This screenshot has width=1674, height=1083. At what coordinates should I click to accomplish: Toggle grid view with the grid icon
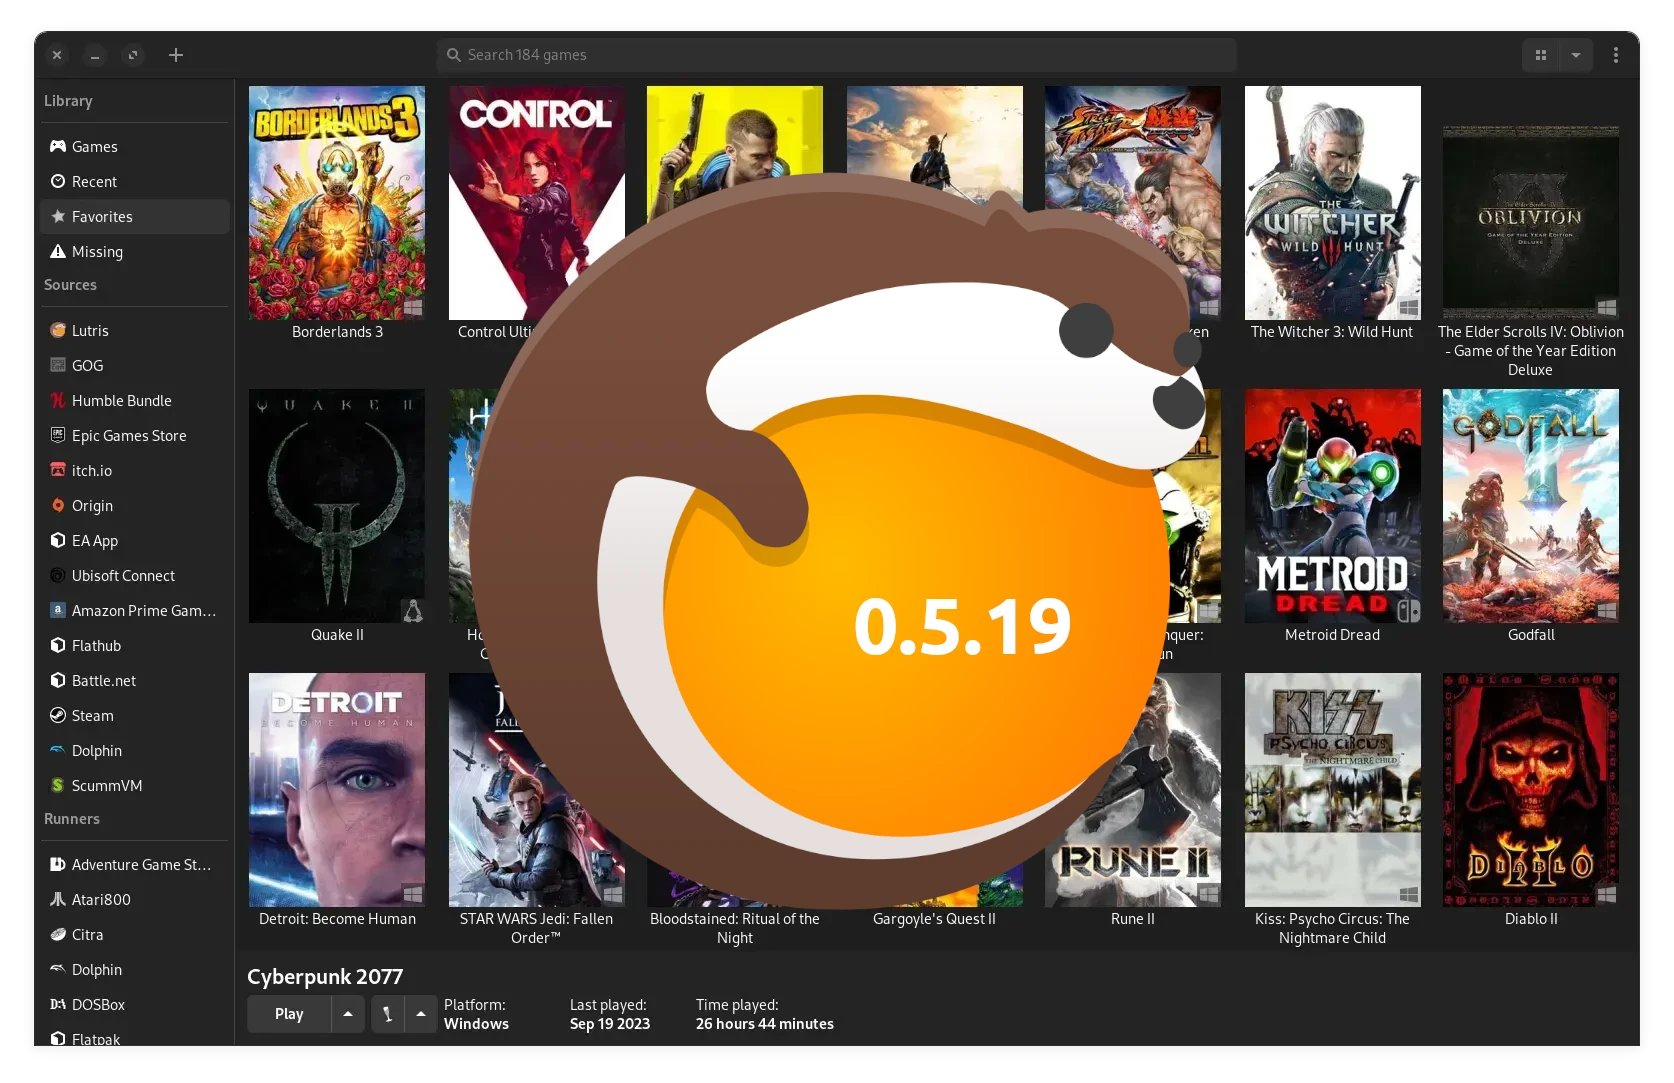point(1540,55)
